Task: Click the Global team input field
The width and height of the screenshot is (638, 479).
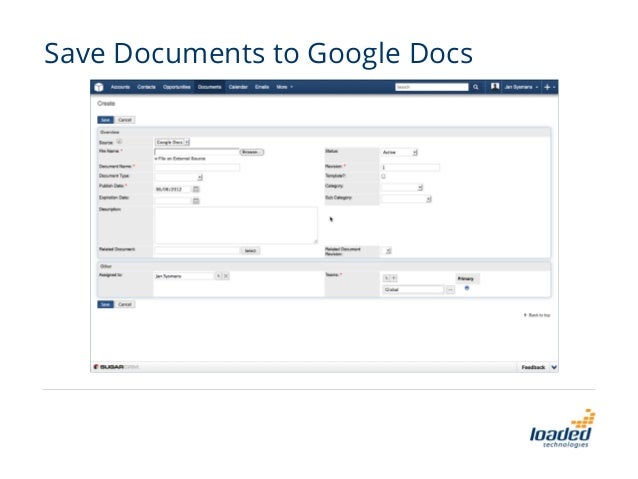Action: (413, 290)
